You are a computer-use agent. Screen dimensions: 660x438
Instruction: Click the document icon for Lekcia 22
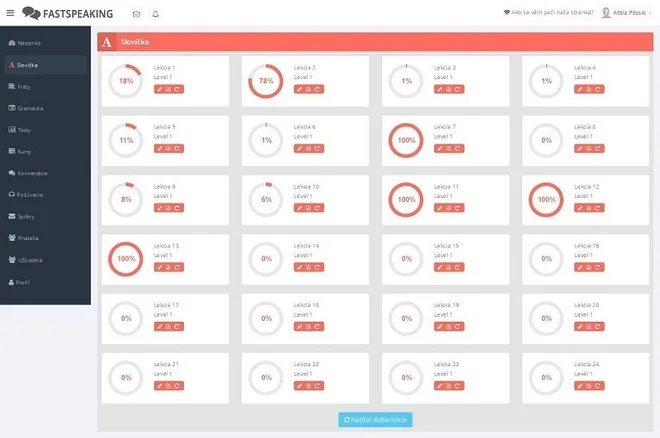point(308,385)
